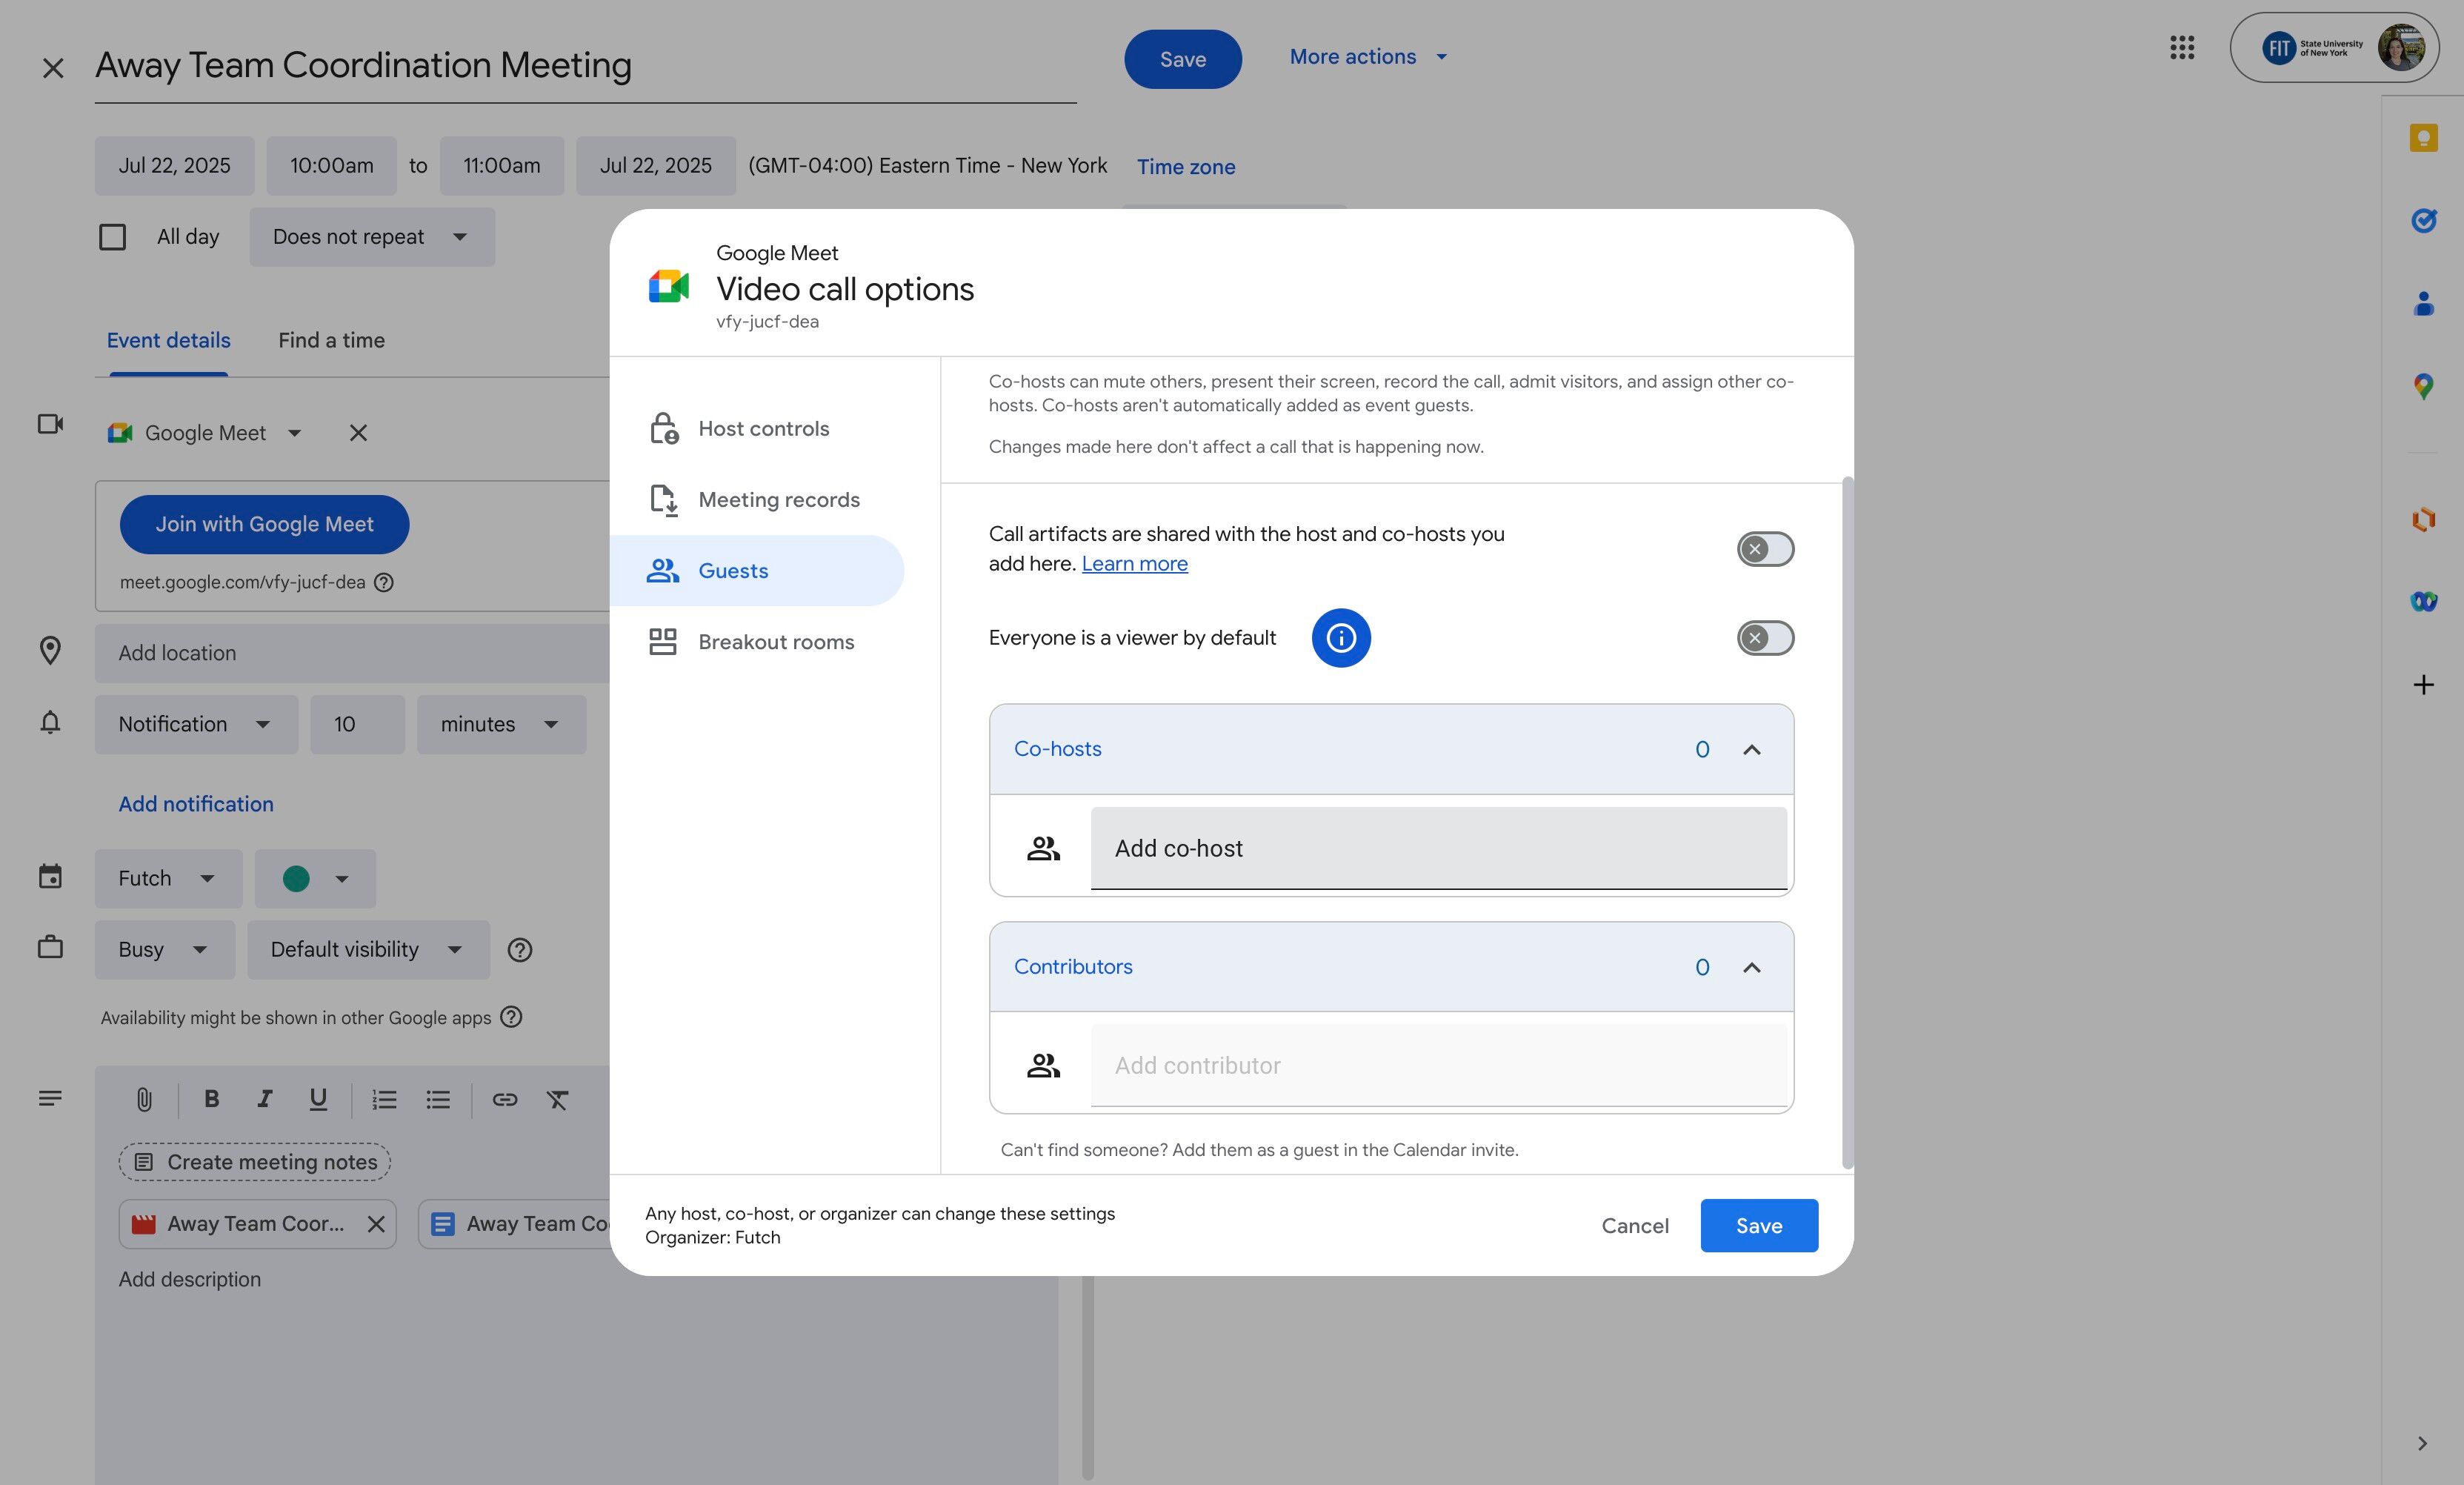This screenshot has width=2464, height=1485.
Task: Switch to Breakout rooms section
Action: pyautogui.click(x=775, y=642)
